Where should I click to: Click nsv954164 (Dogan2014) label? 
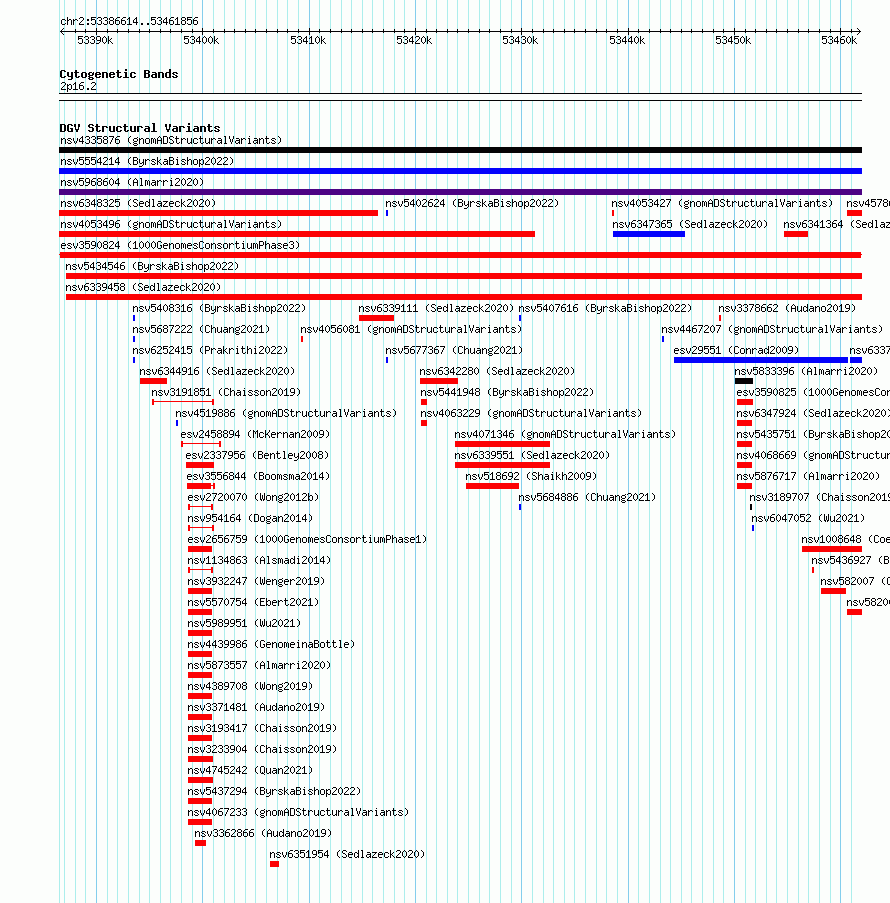tap(251, 519)
